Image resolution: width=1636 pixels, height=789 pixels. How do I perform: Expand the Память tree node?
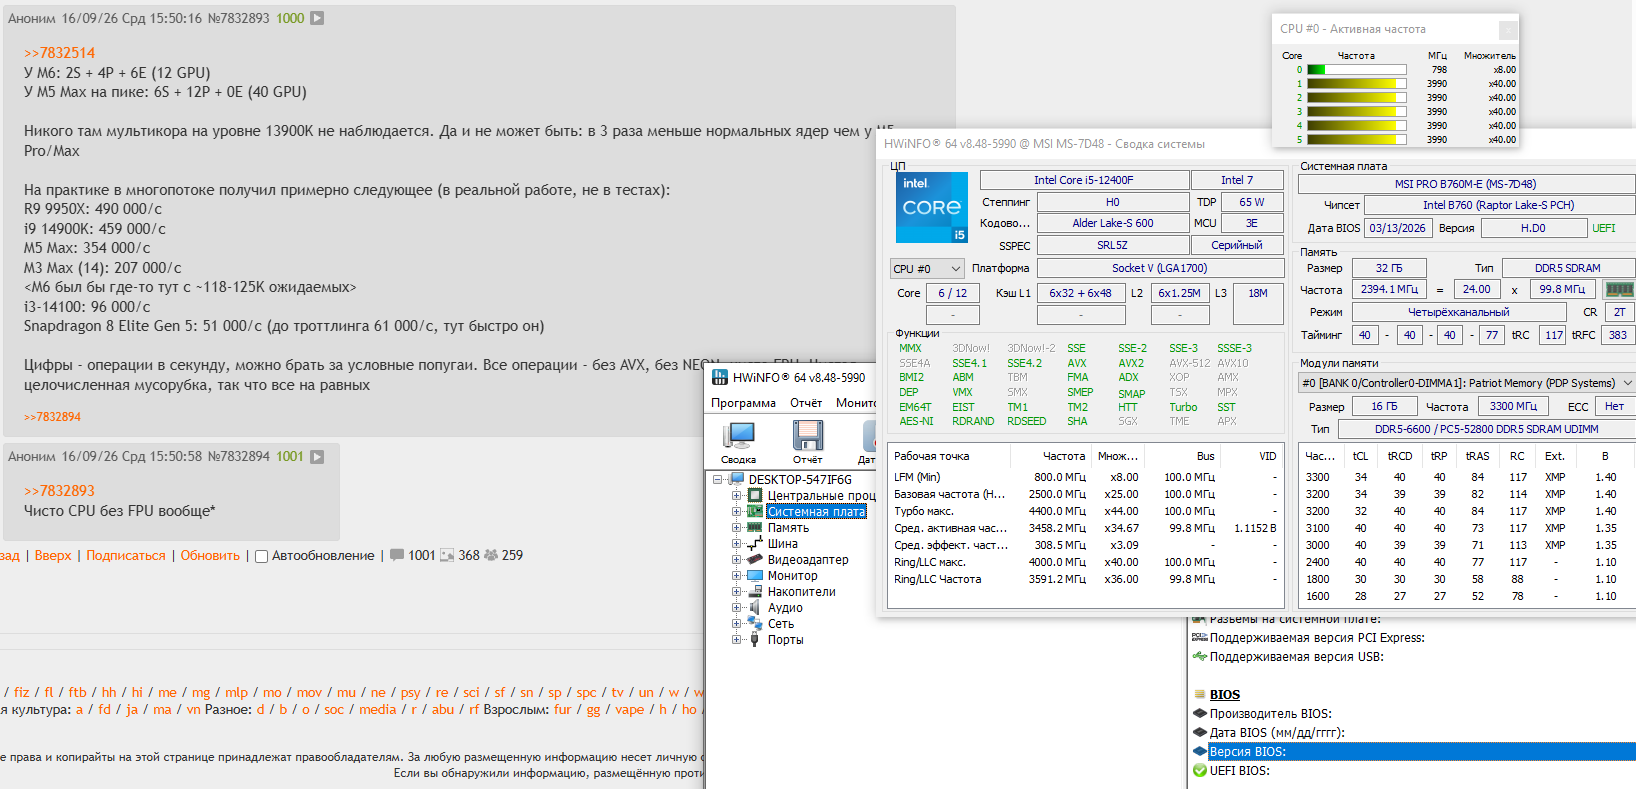tap(736, 528)
